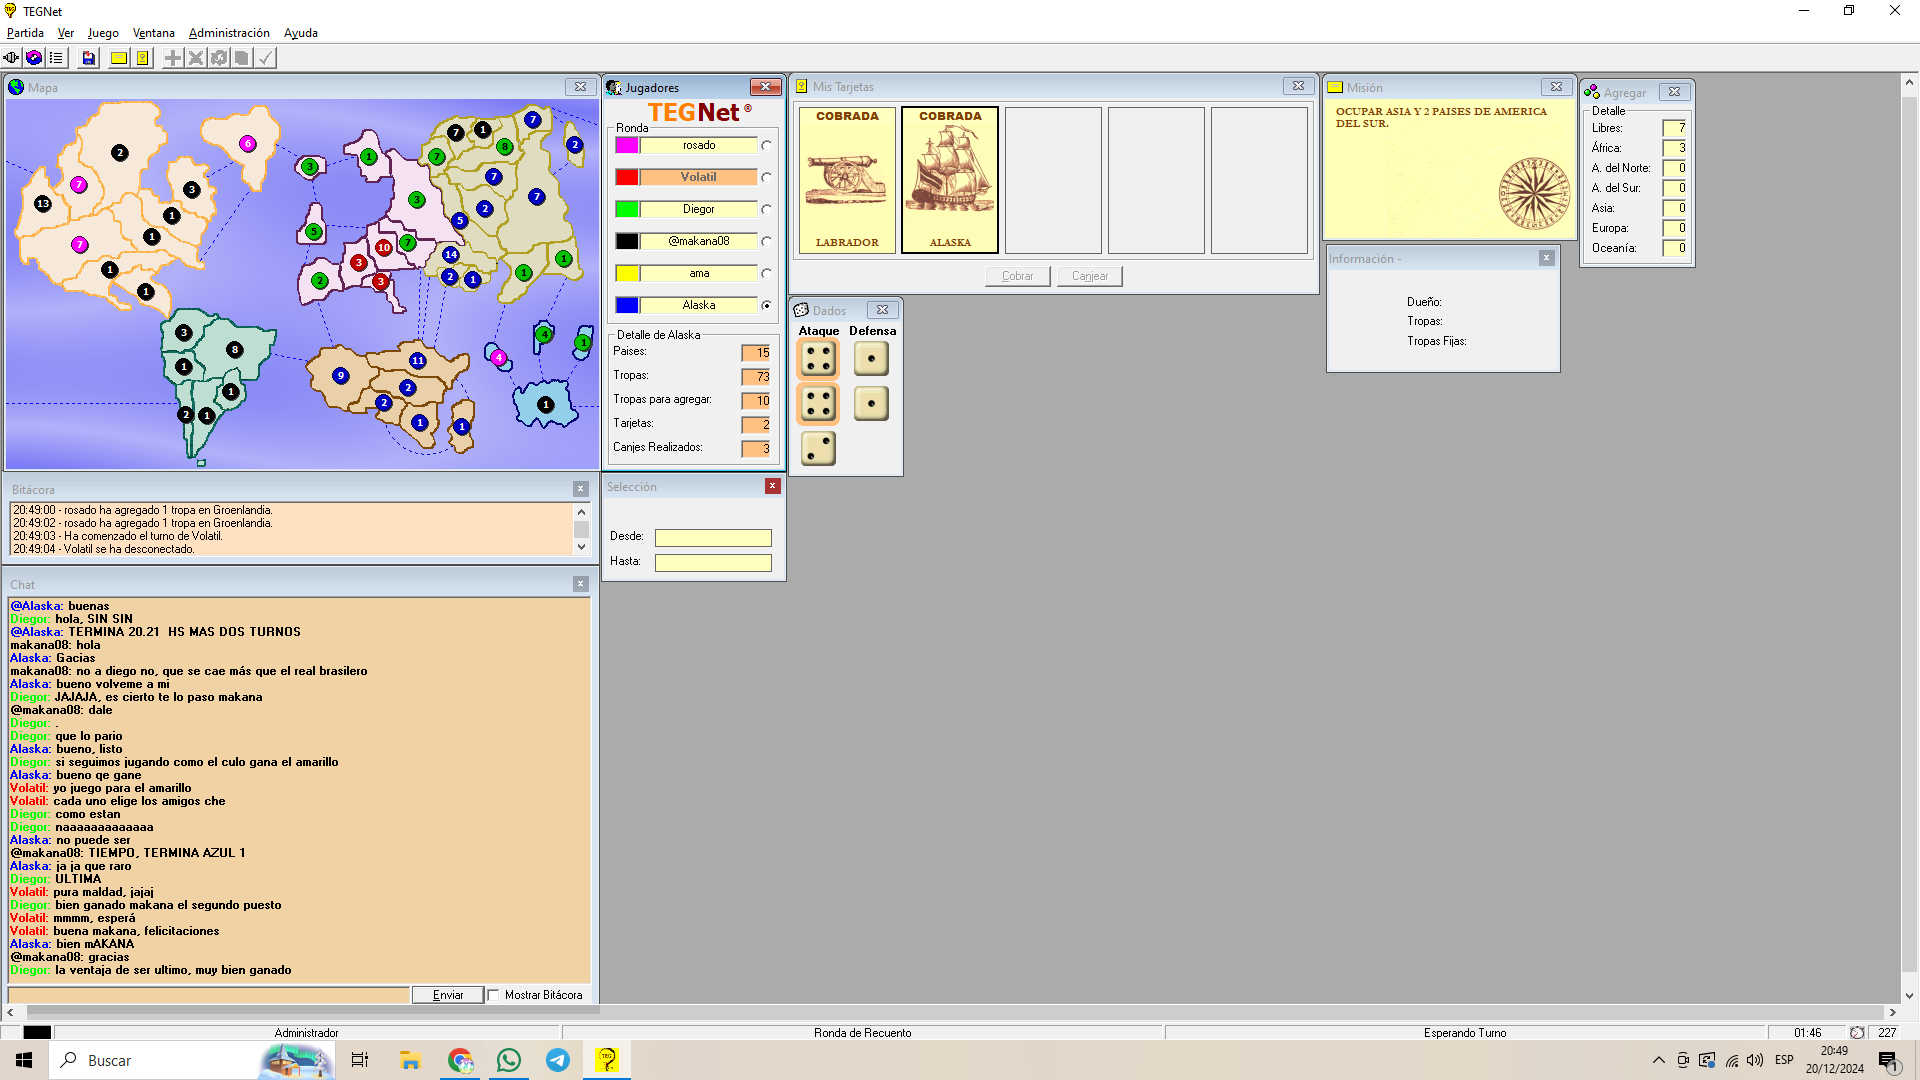Open the Ventana menu
The image size is (1920, 1080).
[x=154, y=33]
